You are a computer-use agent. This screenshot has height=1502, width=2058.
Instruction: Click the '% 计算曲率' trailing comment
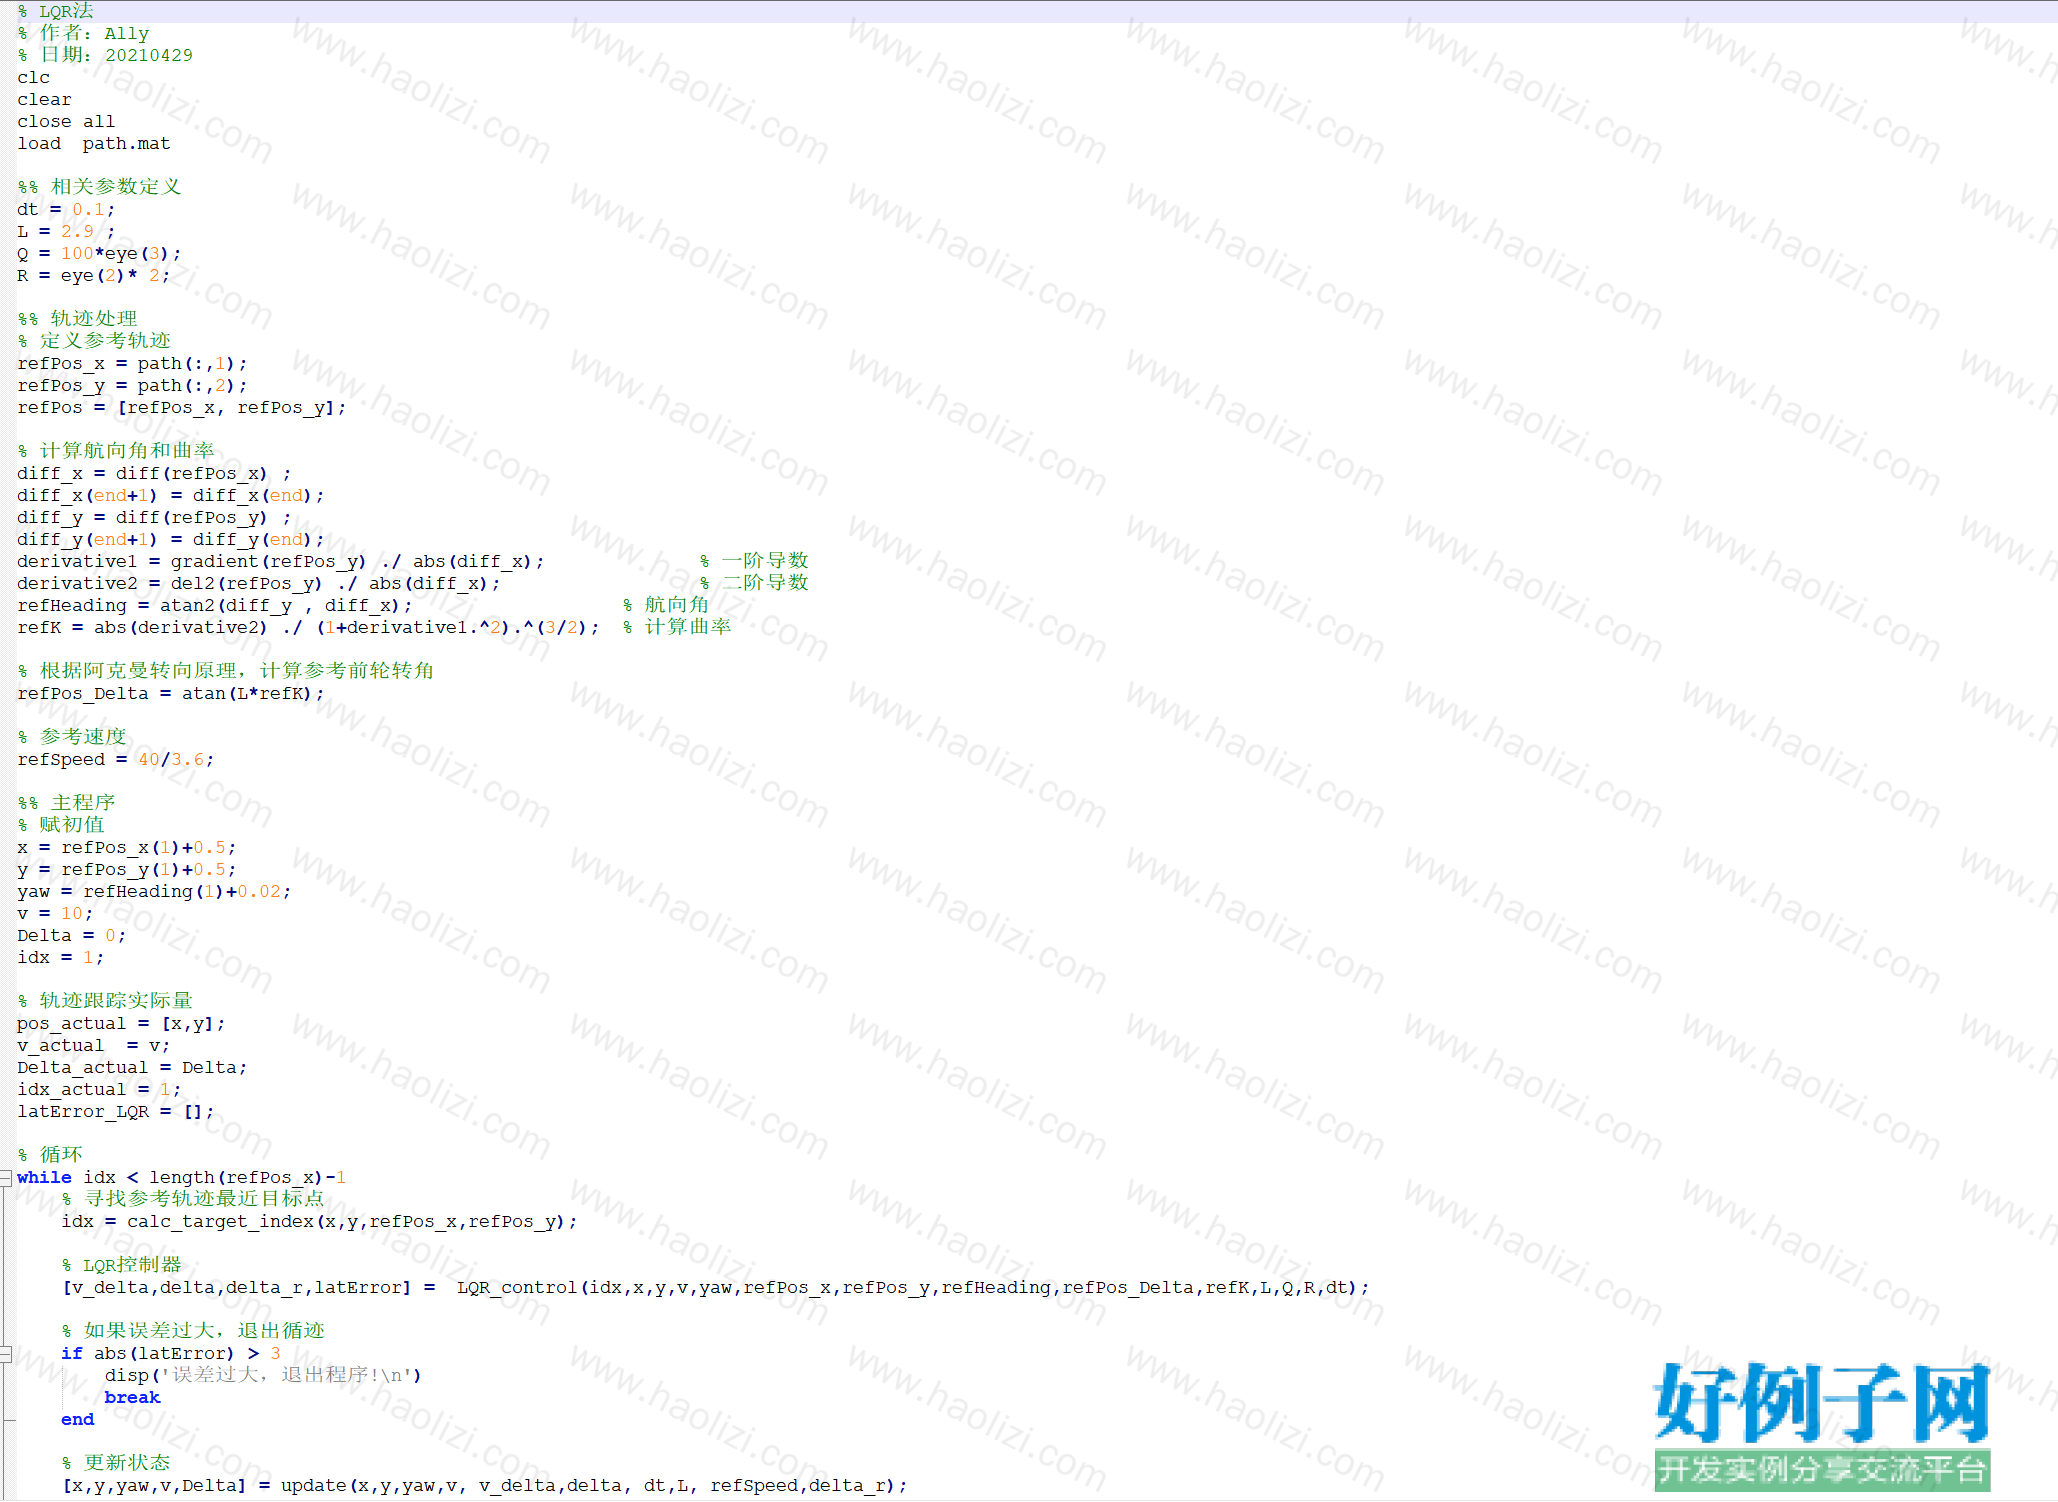coord(678,627)
